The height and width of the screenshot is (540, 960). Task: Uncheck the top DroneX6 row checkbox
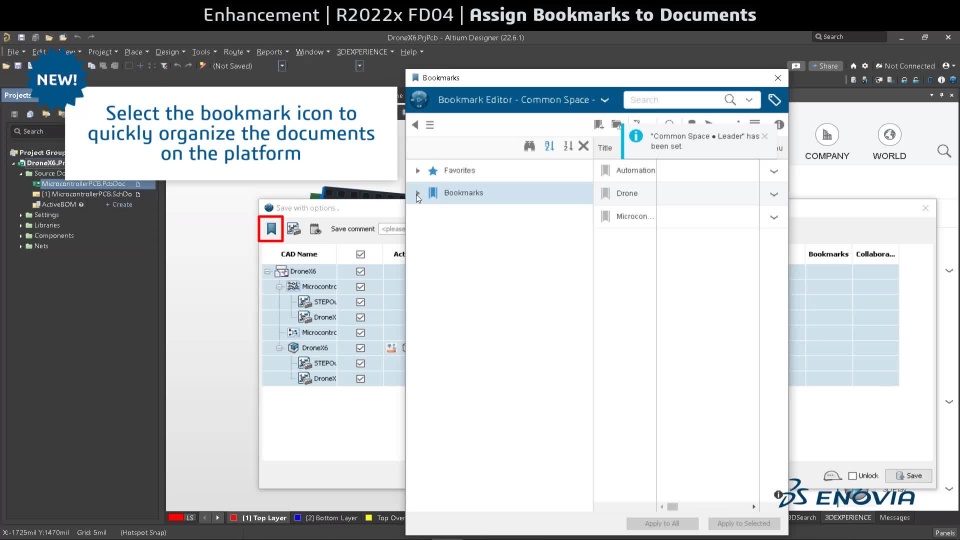point(361,271)
